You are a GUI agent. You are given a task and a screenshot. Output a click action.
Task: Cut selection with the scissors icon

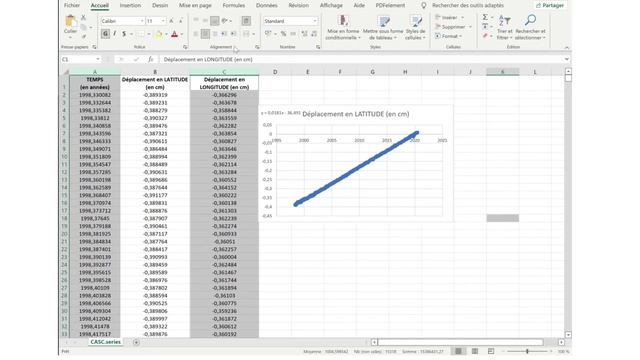pos(83,18)
